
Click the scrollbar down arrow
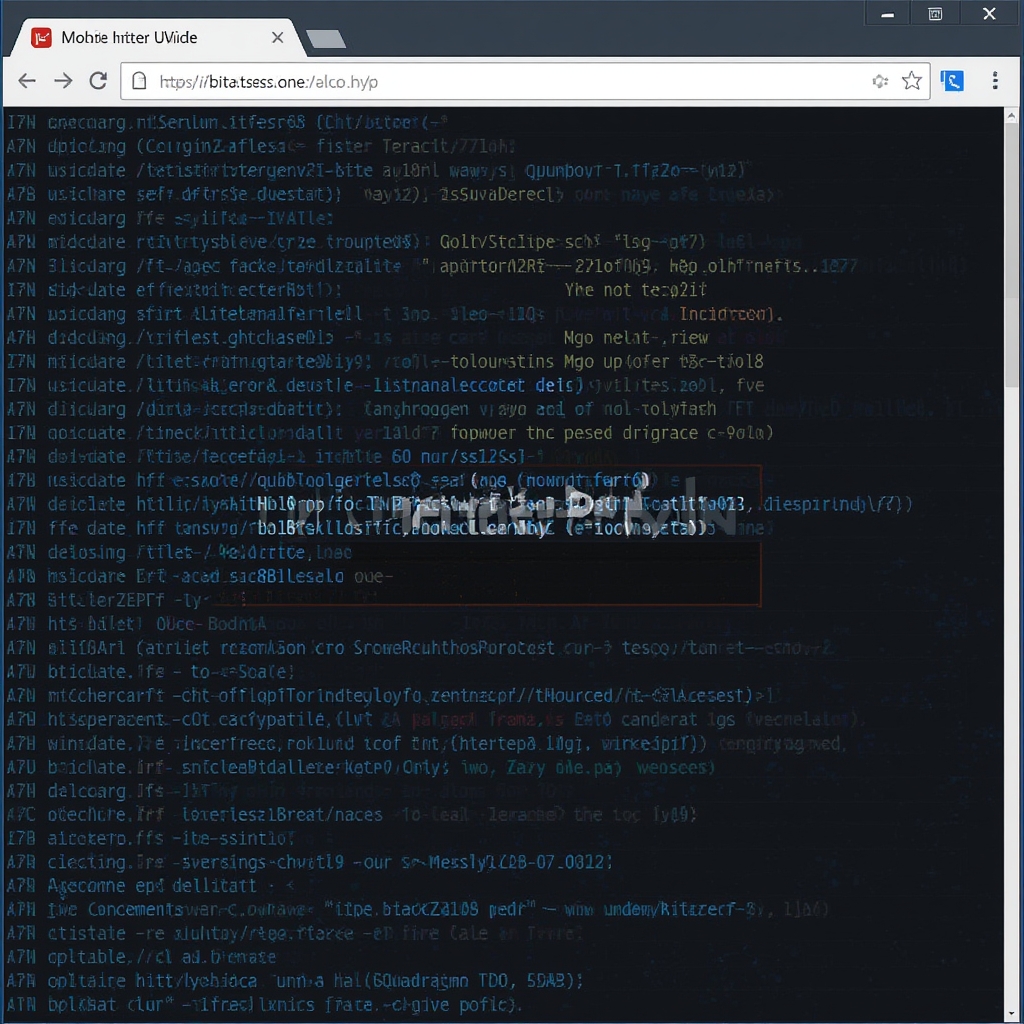coord(1012,1014)
